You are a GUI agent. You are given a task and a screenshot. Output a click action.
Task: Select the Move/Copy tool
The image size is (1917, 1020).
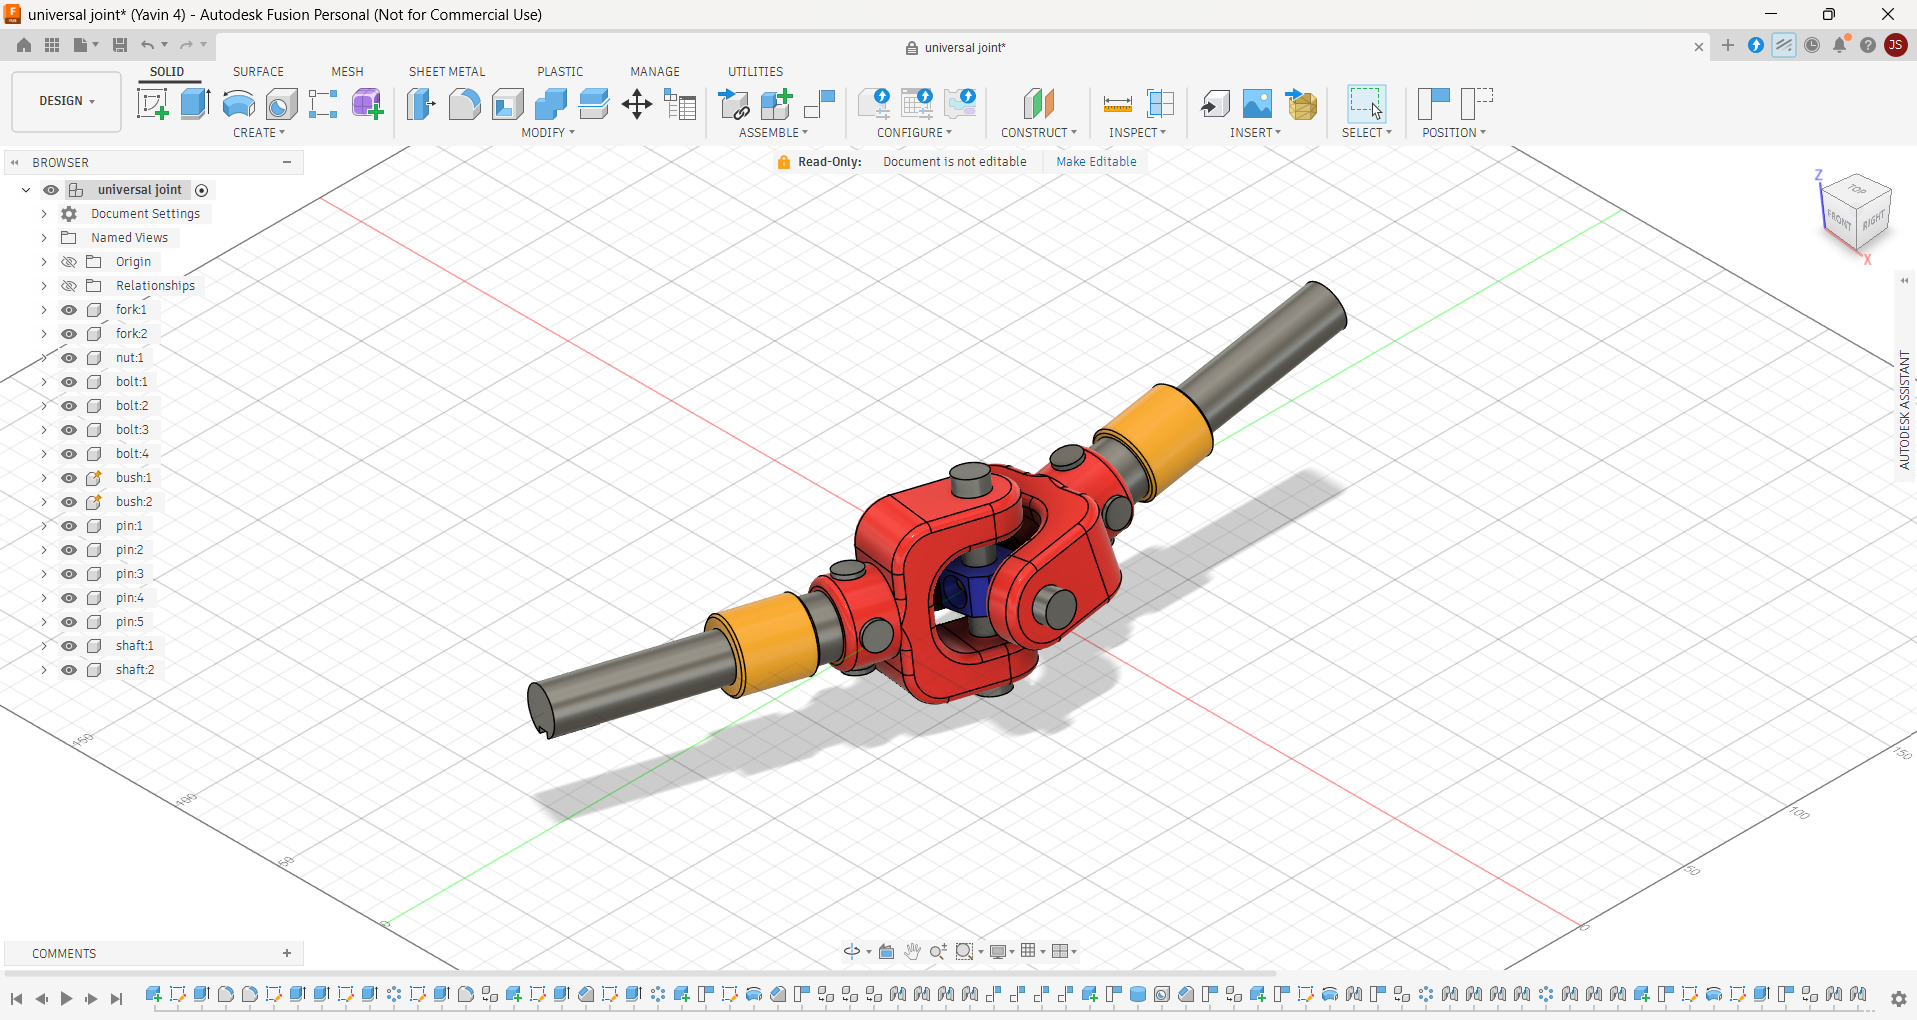(637, 104)
